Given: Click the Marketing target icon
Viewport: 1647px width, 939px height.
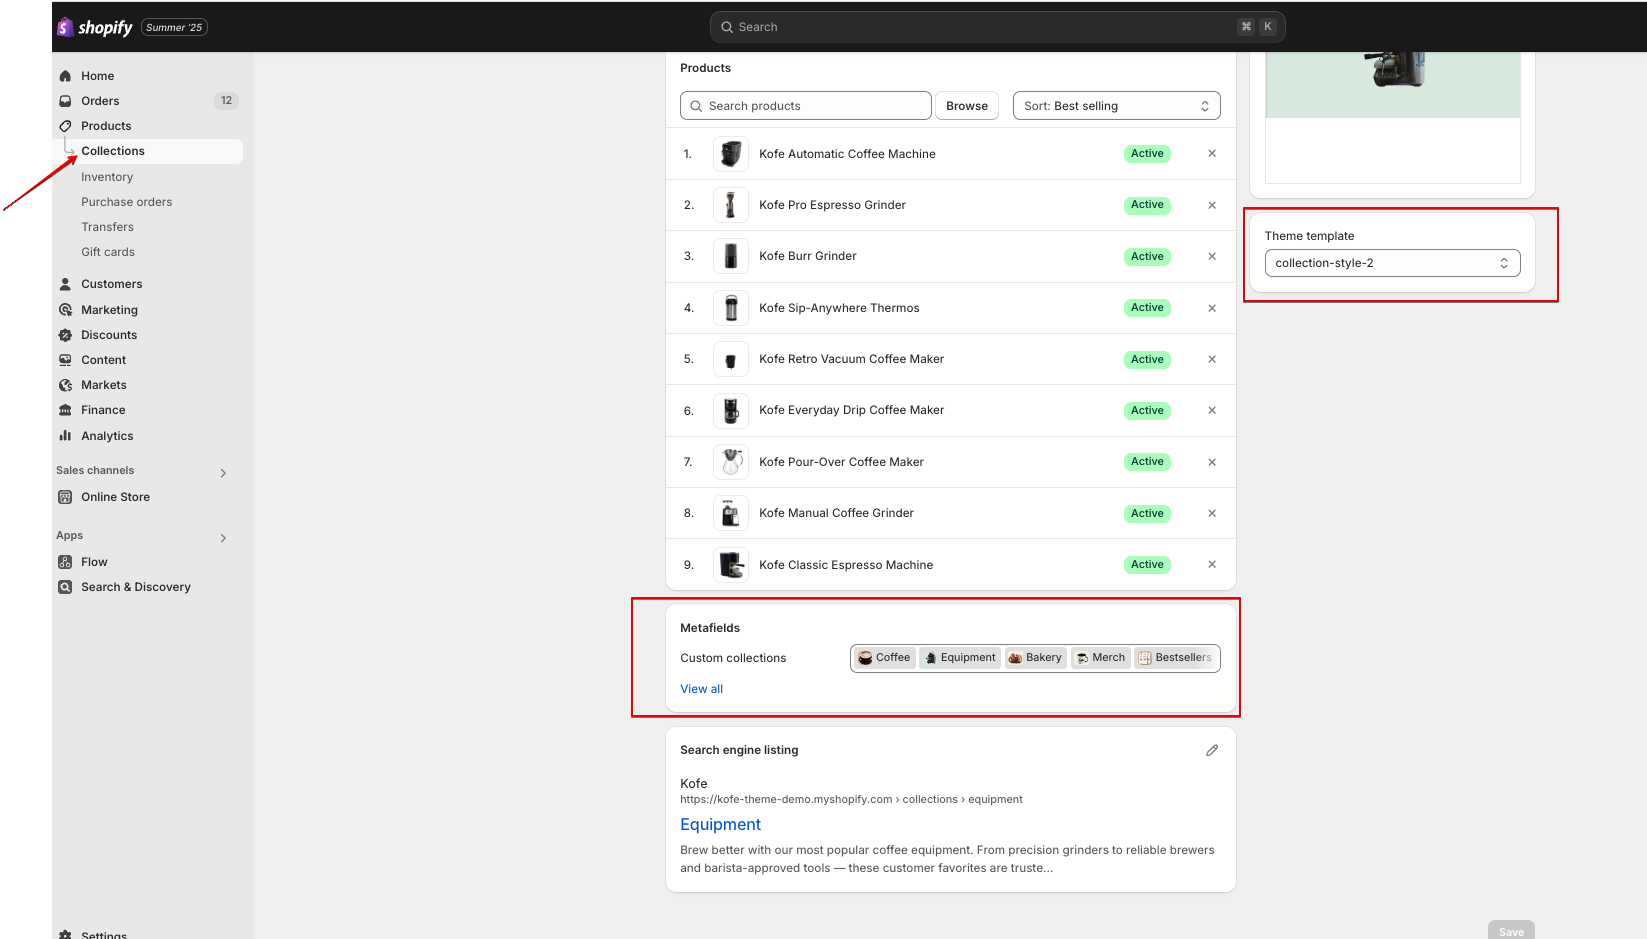Looking at the screenshot, I should [x=65, y=310].
